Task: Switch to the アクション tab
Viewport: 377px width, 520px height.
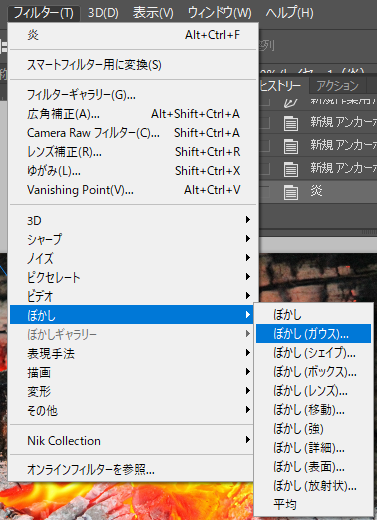Action: 337,86
